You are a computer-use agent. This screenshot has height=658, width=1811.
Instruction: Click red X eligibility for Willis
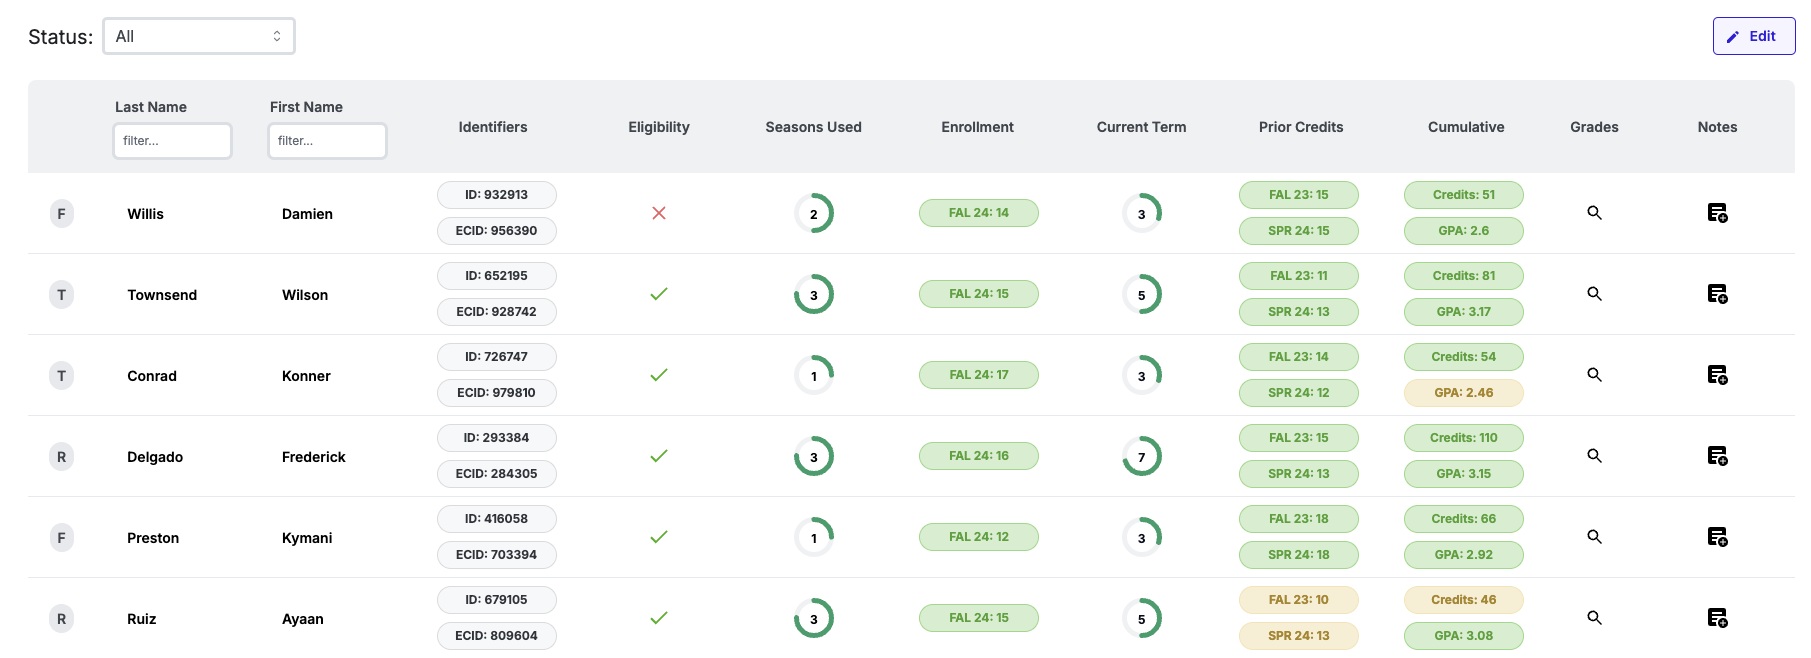659,213
